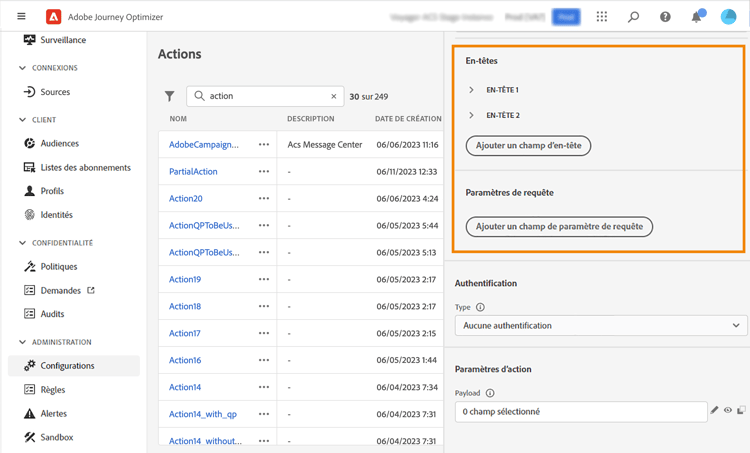Image resolution: width=750 pixels, height=453 pixels.
Task: Expand the EN-TÊTE 2 header
Action: (472, 115)
